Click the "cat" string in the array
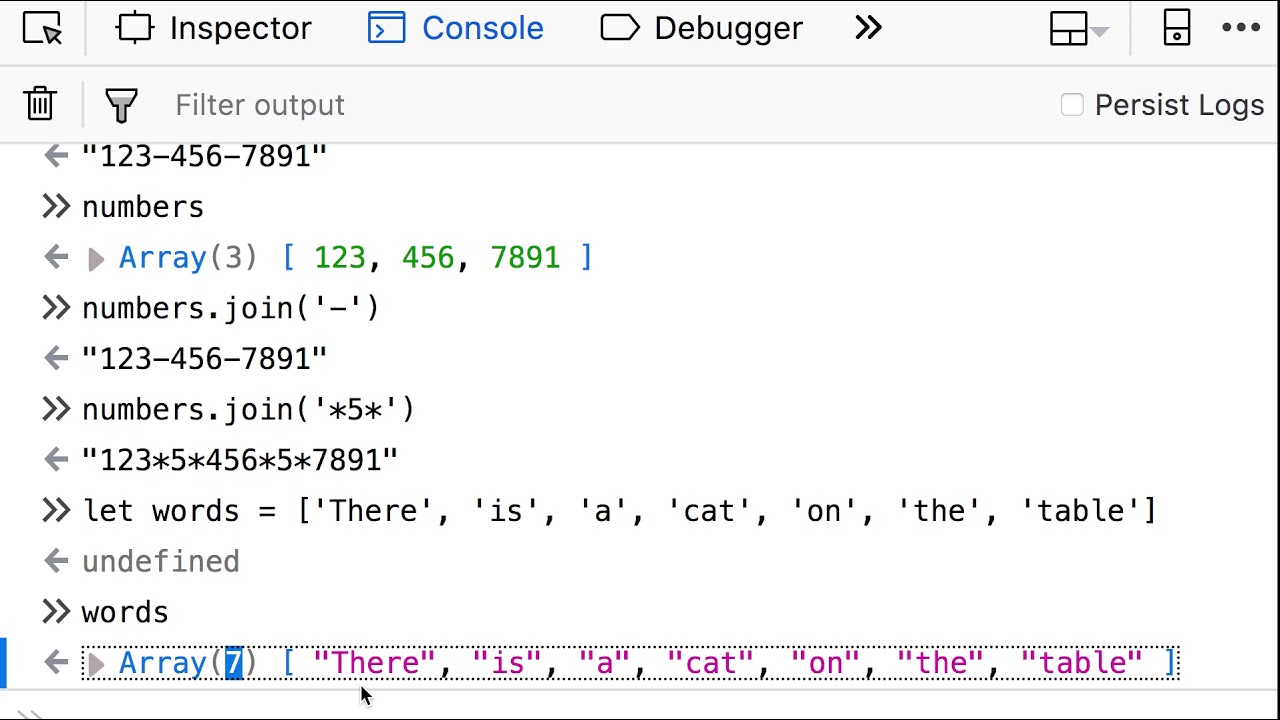The image size is (1280, 720). [x=709, y=663]
